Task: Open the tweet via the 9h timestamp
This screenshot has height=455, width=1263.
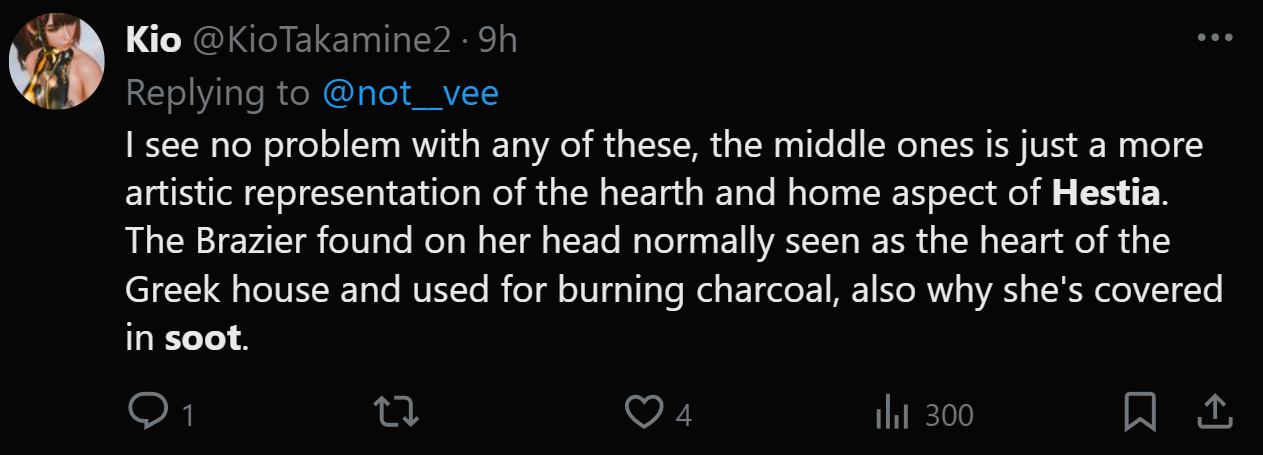Action: tap(497, 39)
